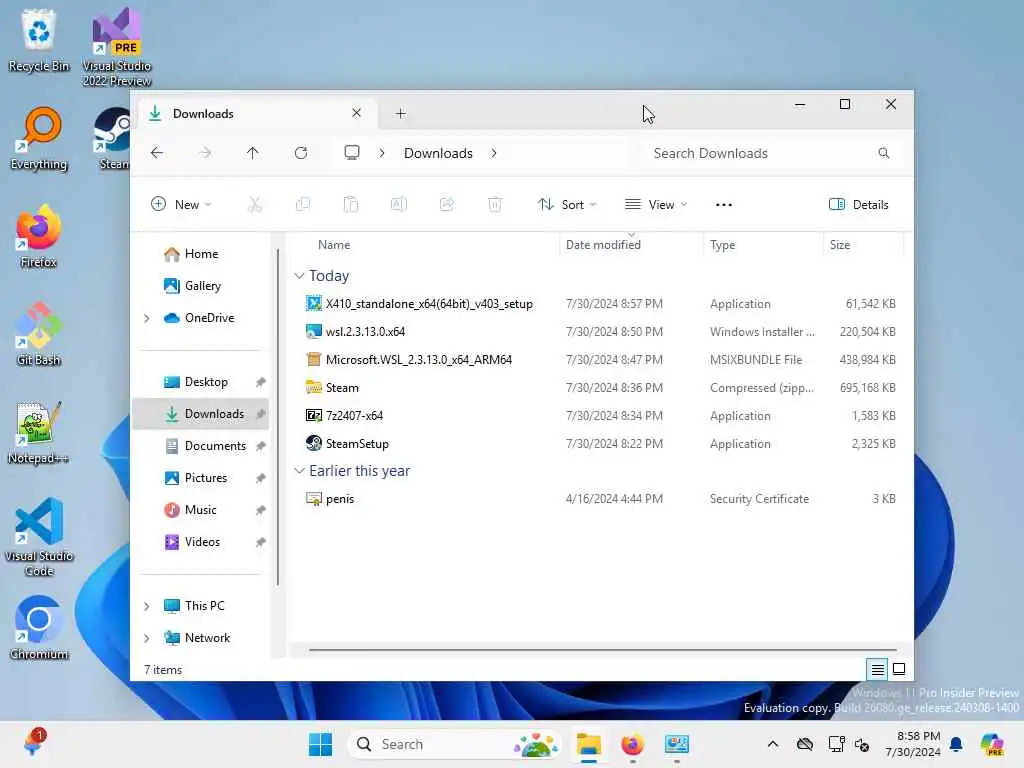Viewport: 1024px width, 768px height.
Task: Select the Notepad++ desktop icon
Action: coord(39,433)
